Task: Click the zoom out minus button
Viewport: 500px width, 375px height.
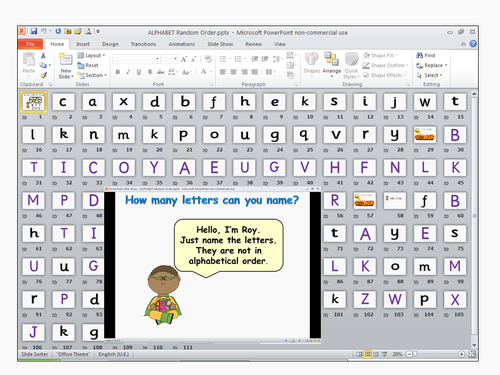Action: (409, 354)
